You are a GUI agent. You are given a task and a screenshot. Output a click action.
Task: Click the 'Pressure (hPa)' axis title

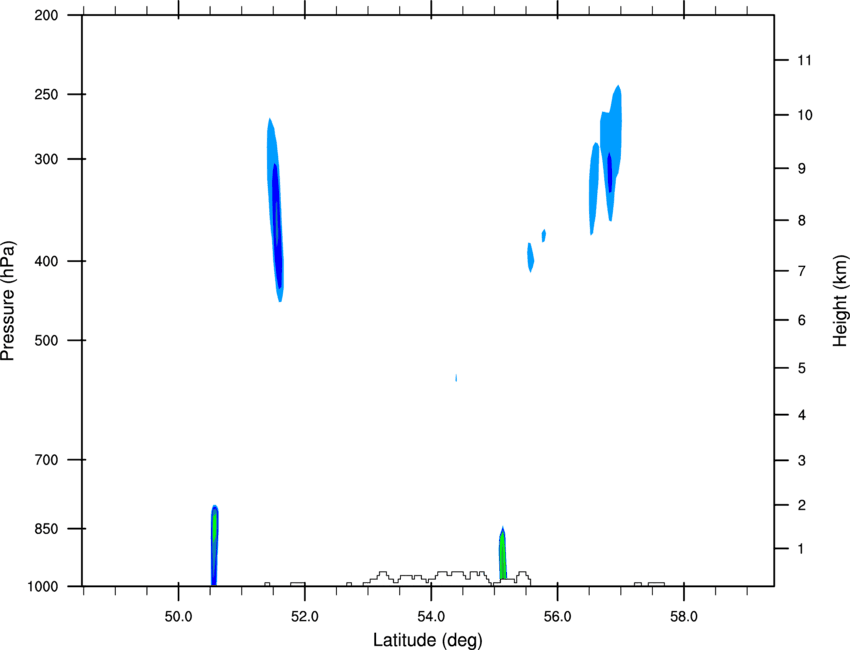click(8, 301)
